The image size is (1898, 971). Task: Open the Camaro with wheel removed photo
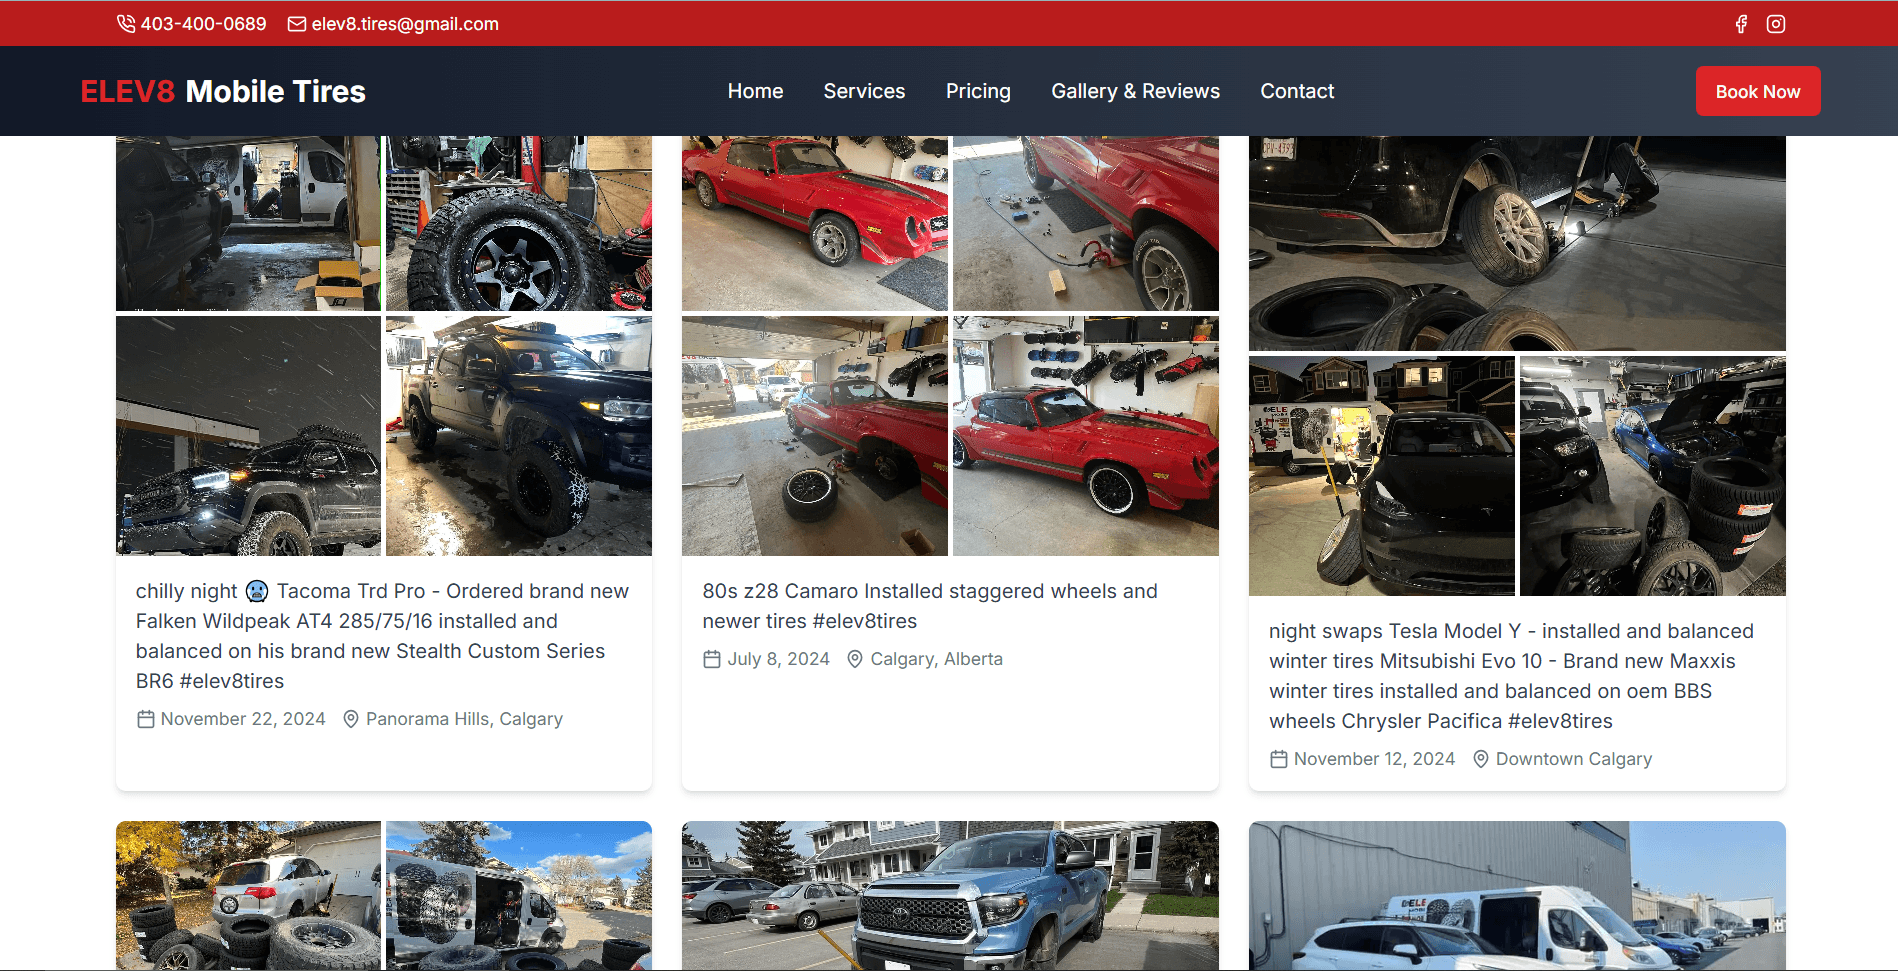coord(815,436)
